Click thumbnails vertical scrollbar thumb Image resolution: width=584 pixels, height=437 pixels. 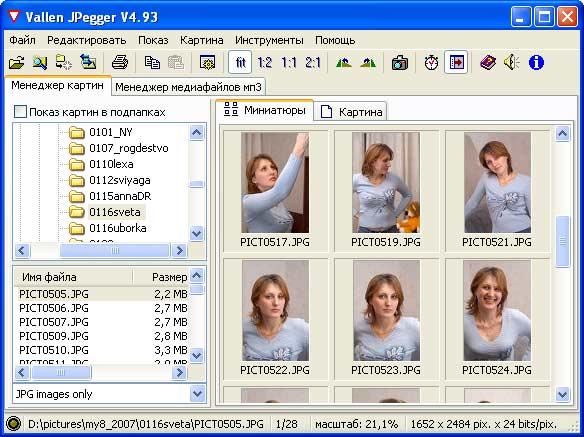pos(562,241)
